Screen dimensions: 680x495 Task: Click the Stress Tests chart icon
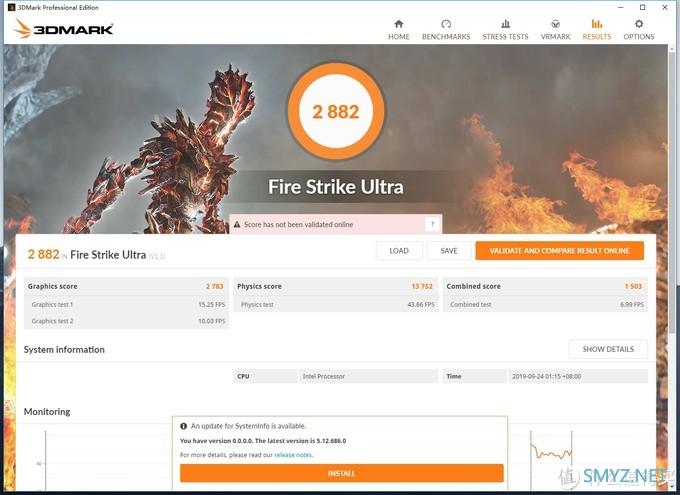point(505,23)
